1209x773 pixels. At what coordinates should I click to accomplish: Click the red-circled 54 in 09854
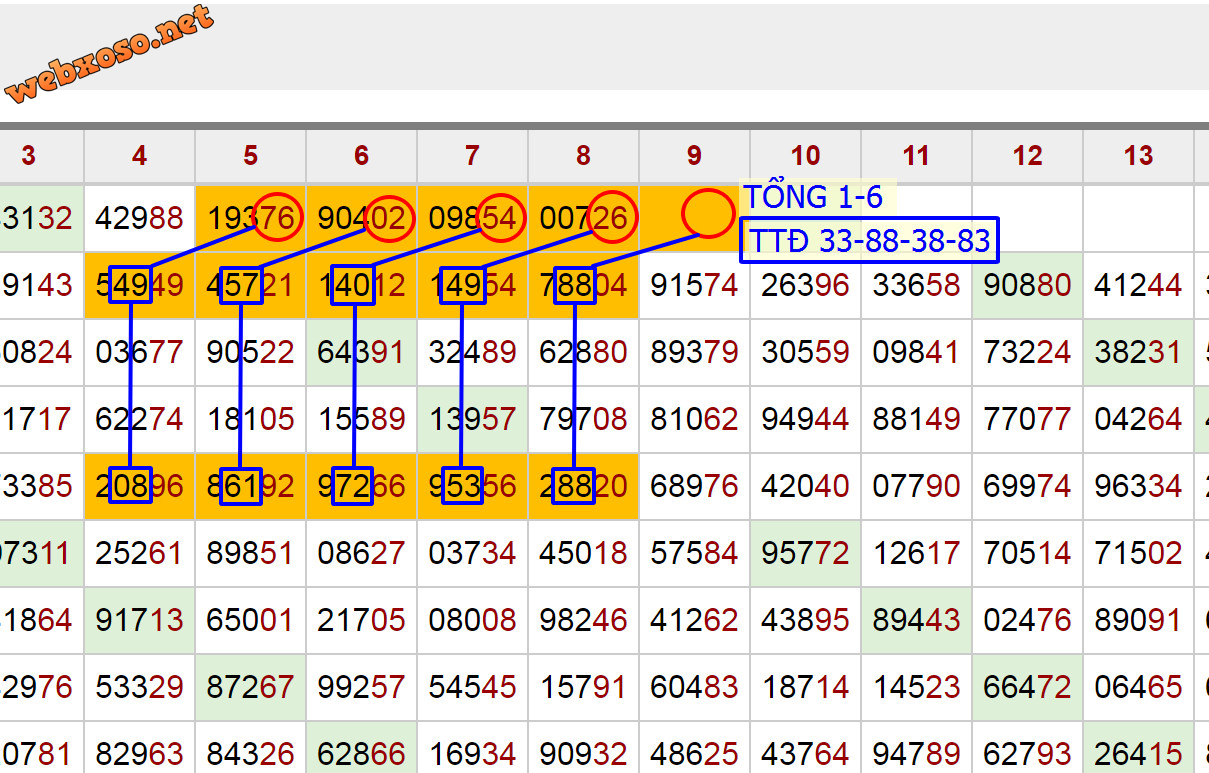501,217
